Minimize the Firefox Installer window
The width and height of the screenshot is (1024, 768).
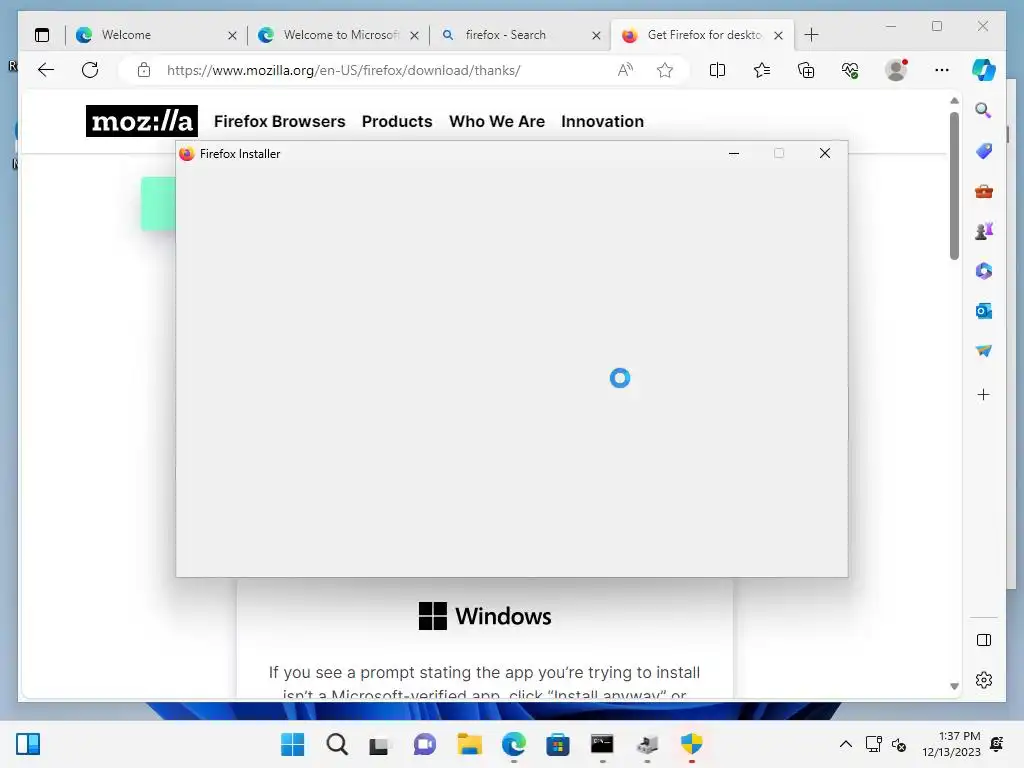point(734,153)
